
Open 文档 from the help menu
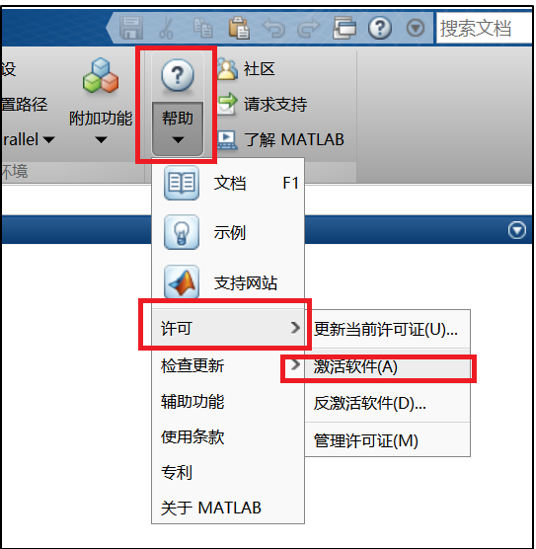[x=228, y=183]
